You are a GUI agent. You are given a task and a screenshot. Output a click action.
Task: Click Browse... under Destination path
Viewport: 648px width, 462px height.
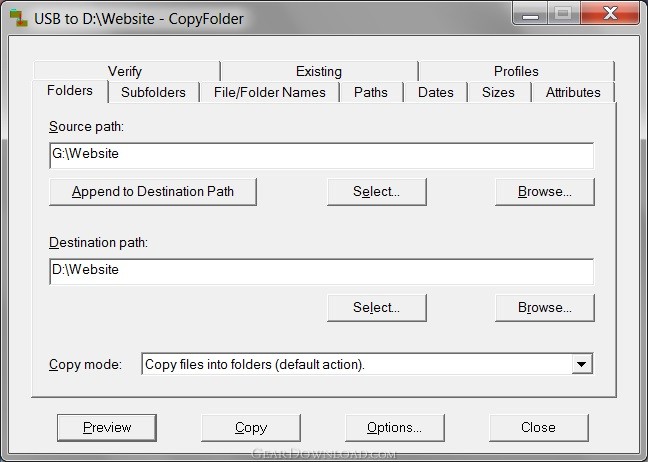pos(545,308)
